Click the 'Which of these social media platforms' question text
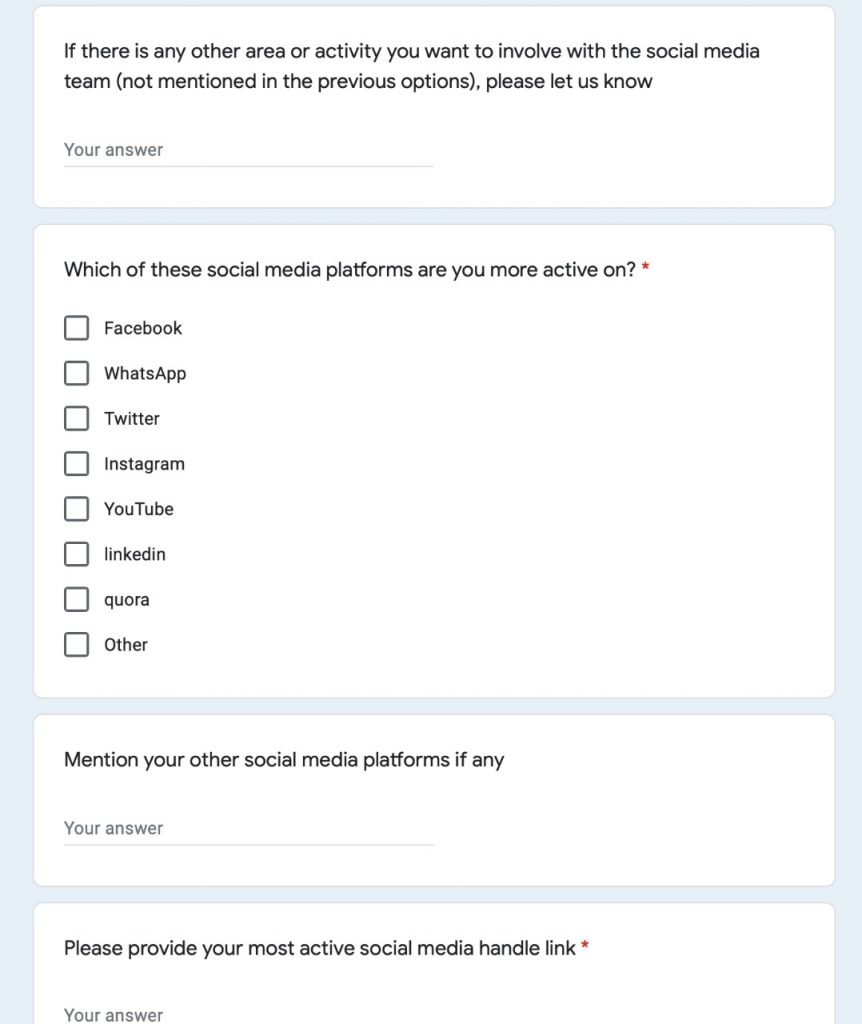862x1024 pixels. pyautogui.click(x=350, y=269)
